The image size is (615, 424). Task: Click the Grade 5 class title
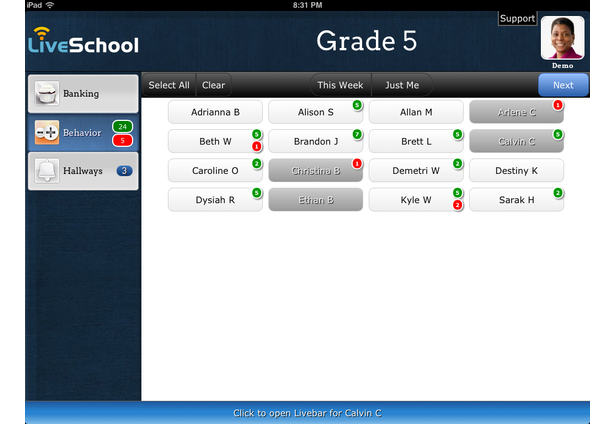click(x=366, y=41)
